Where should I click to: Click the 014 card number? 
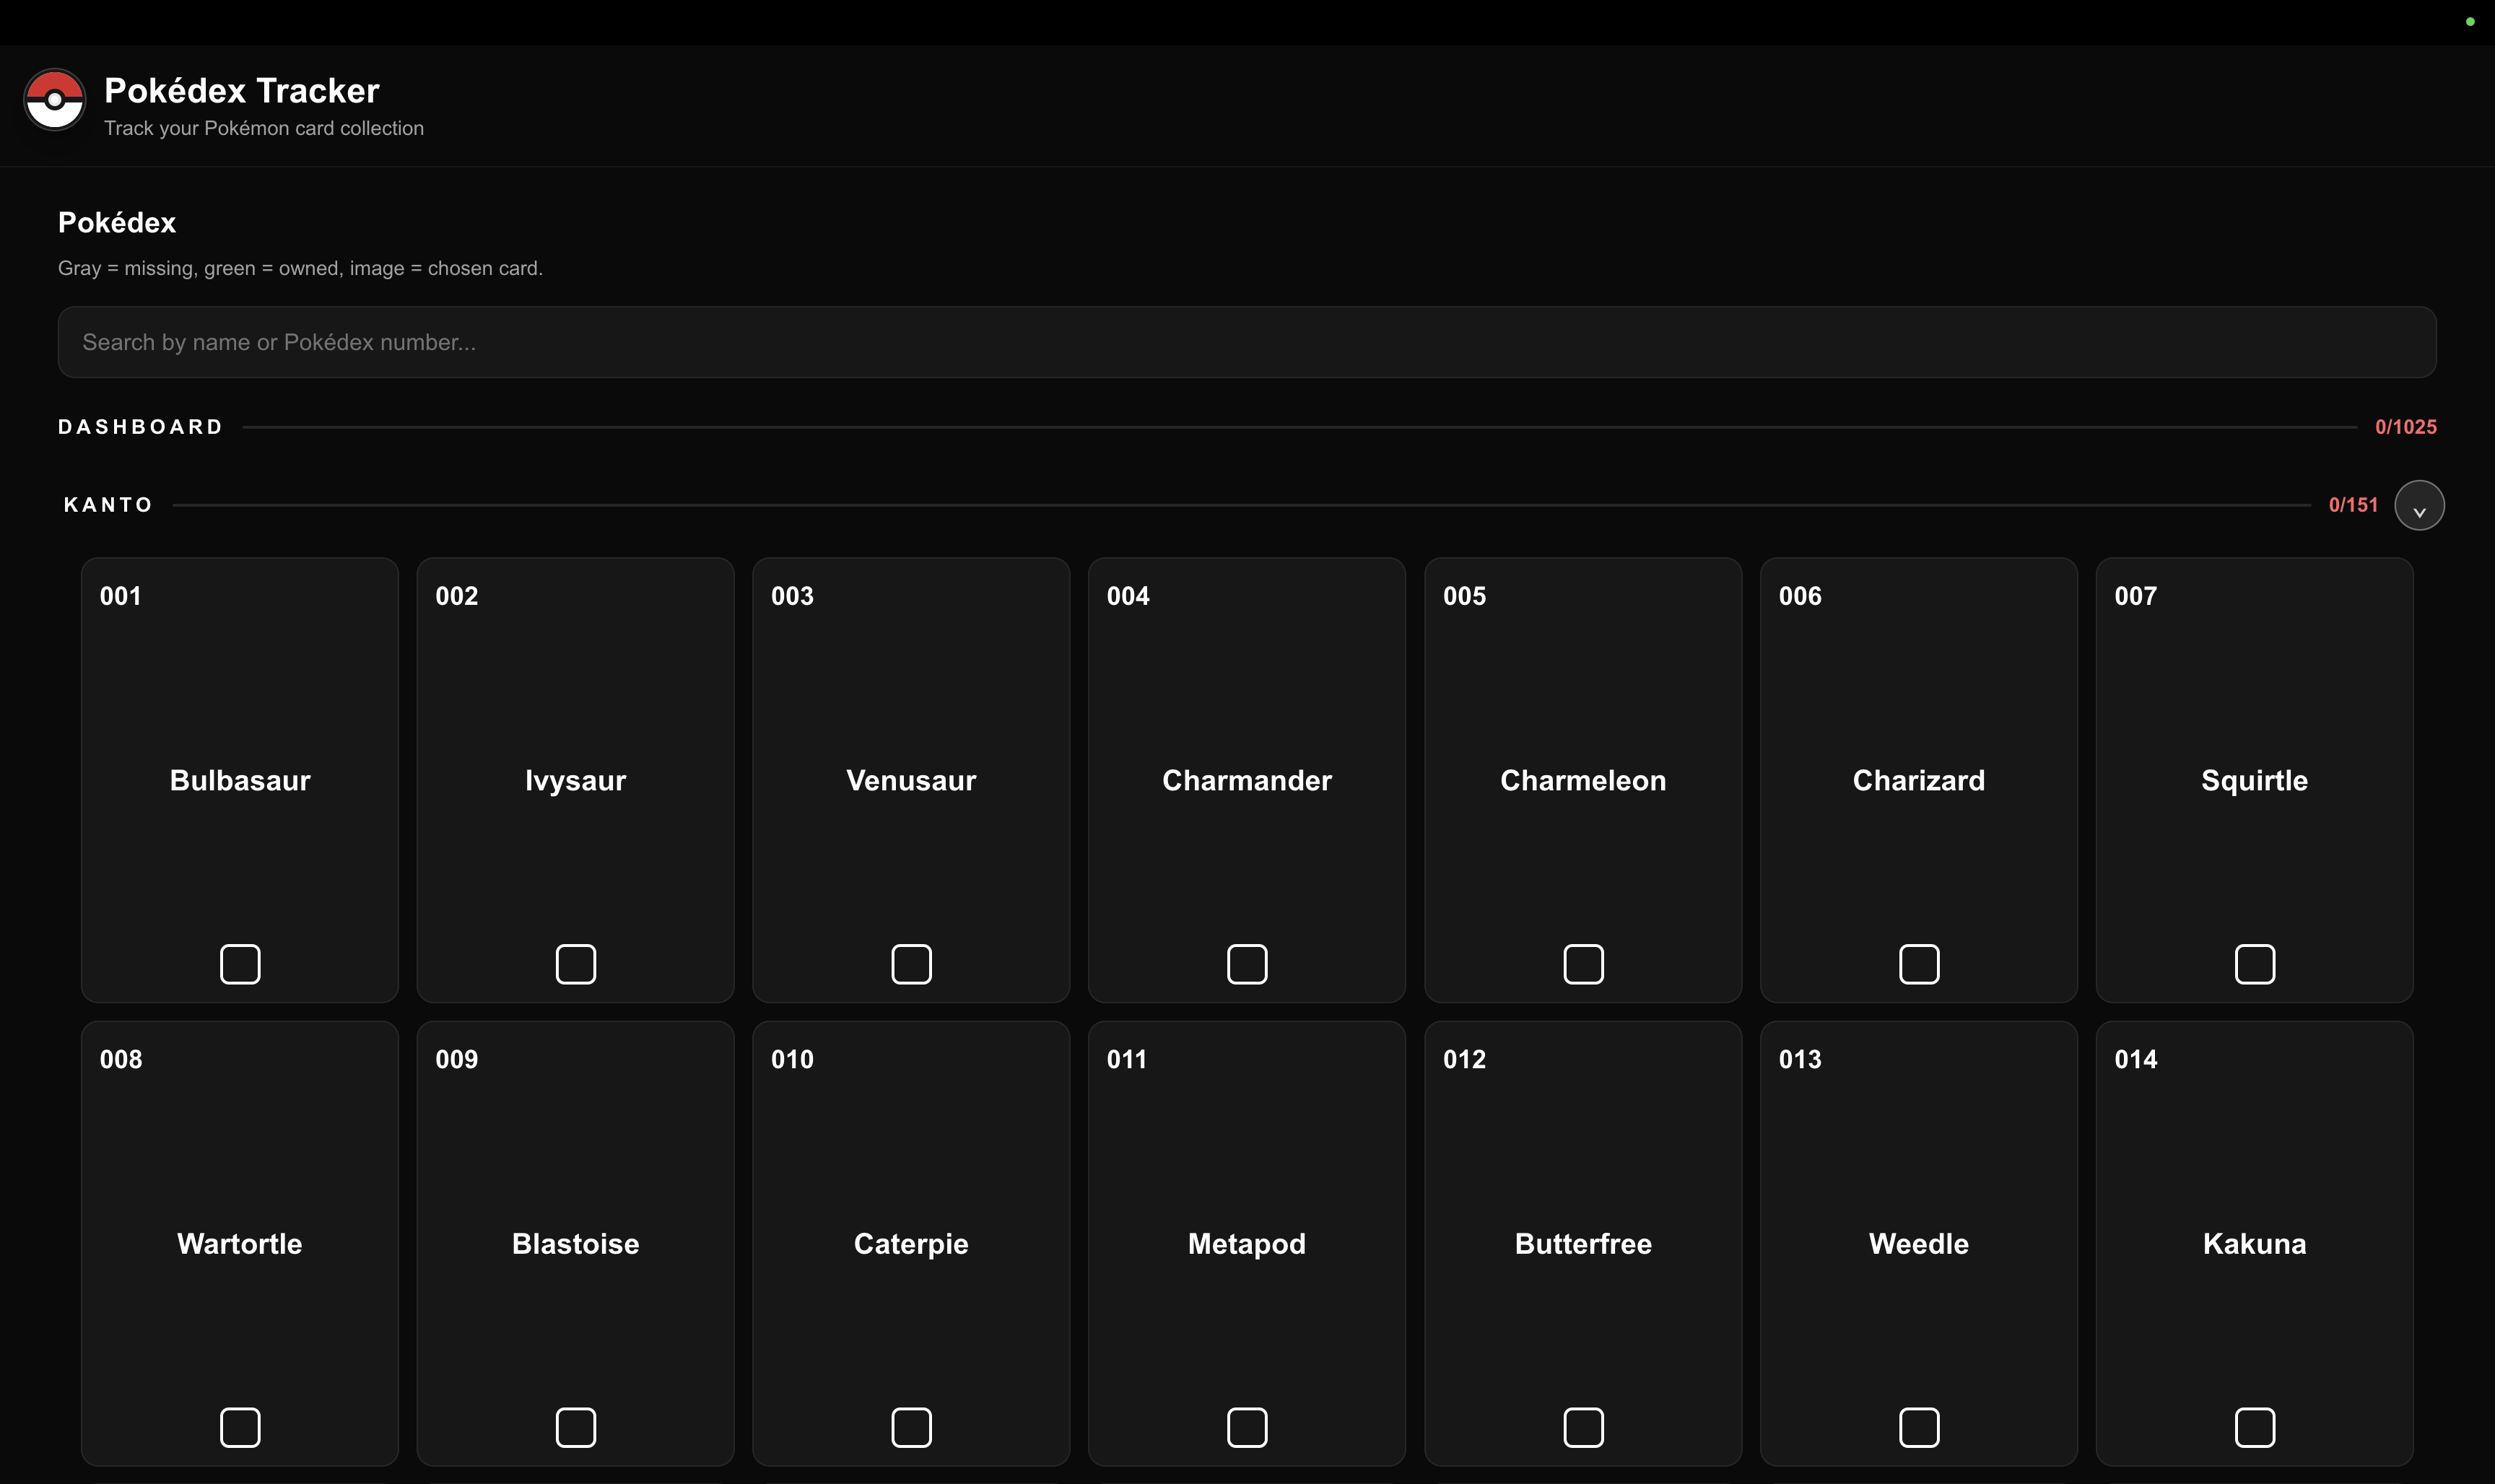pos(2136,1059)
